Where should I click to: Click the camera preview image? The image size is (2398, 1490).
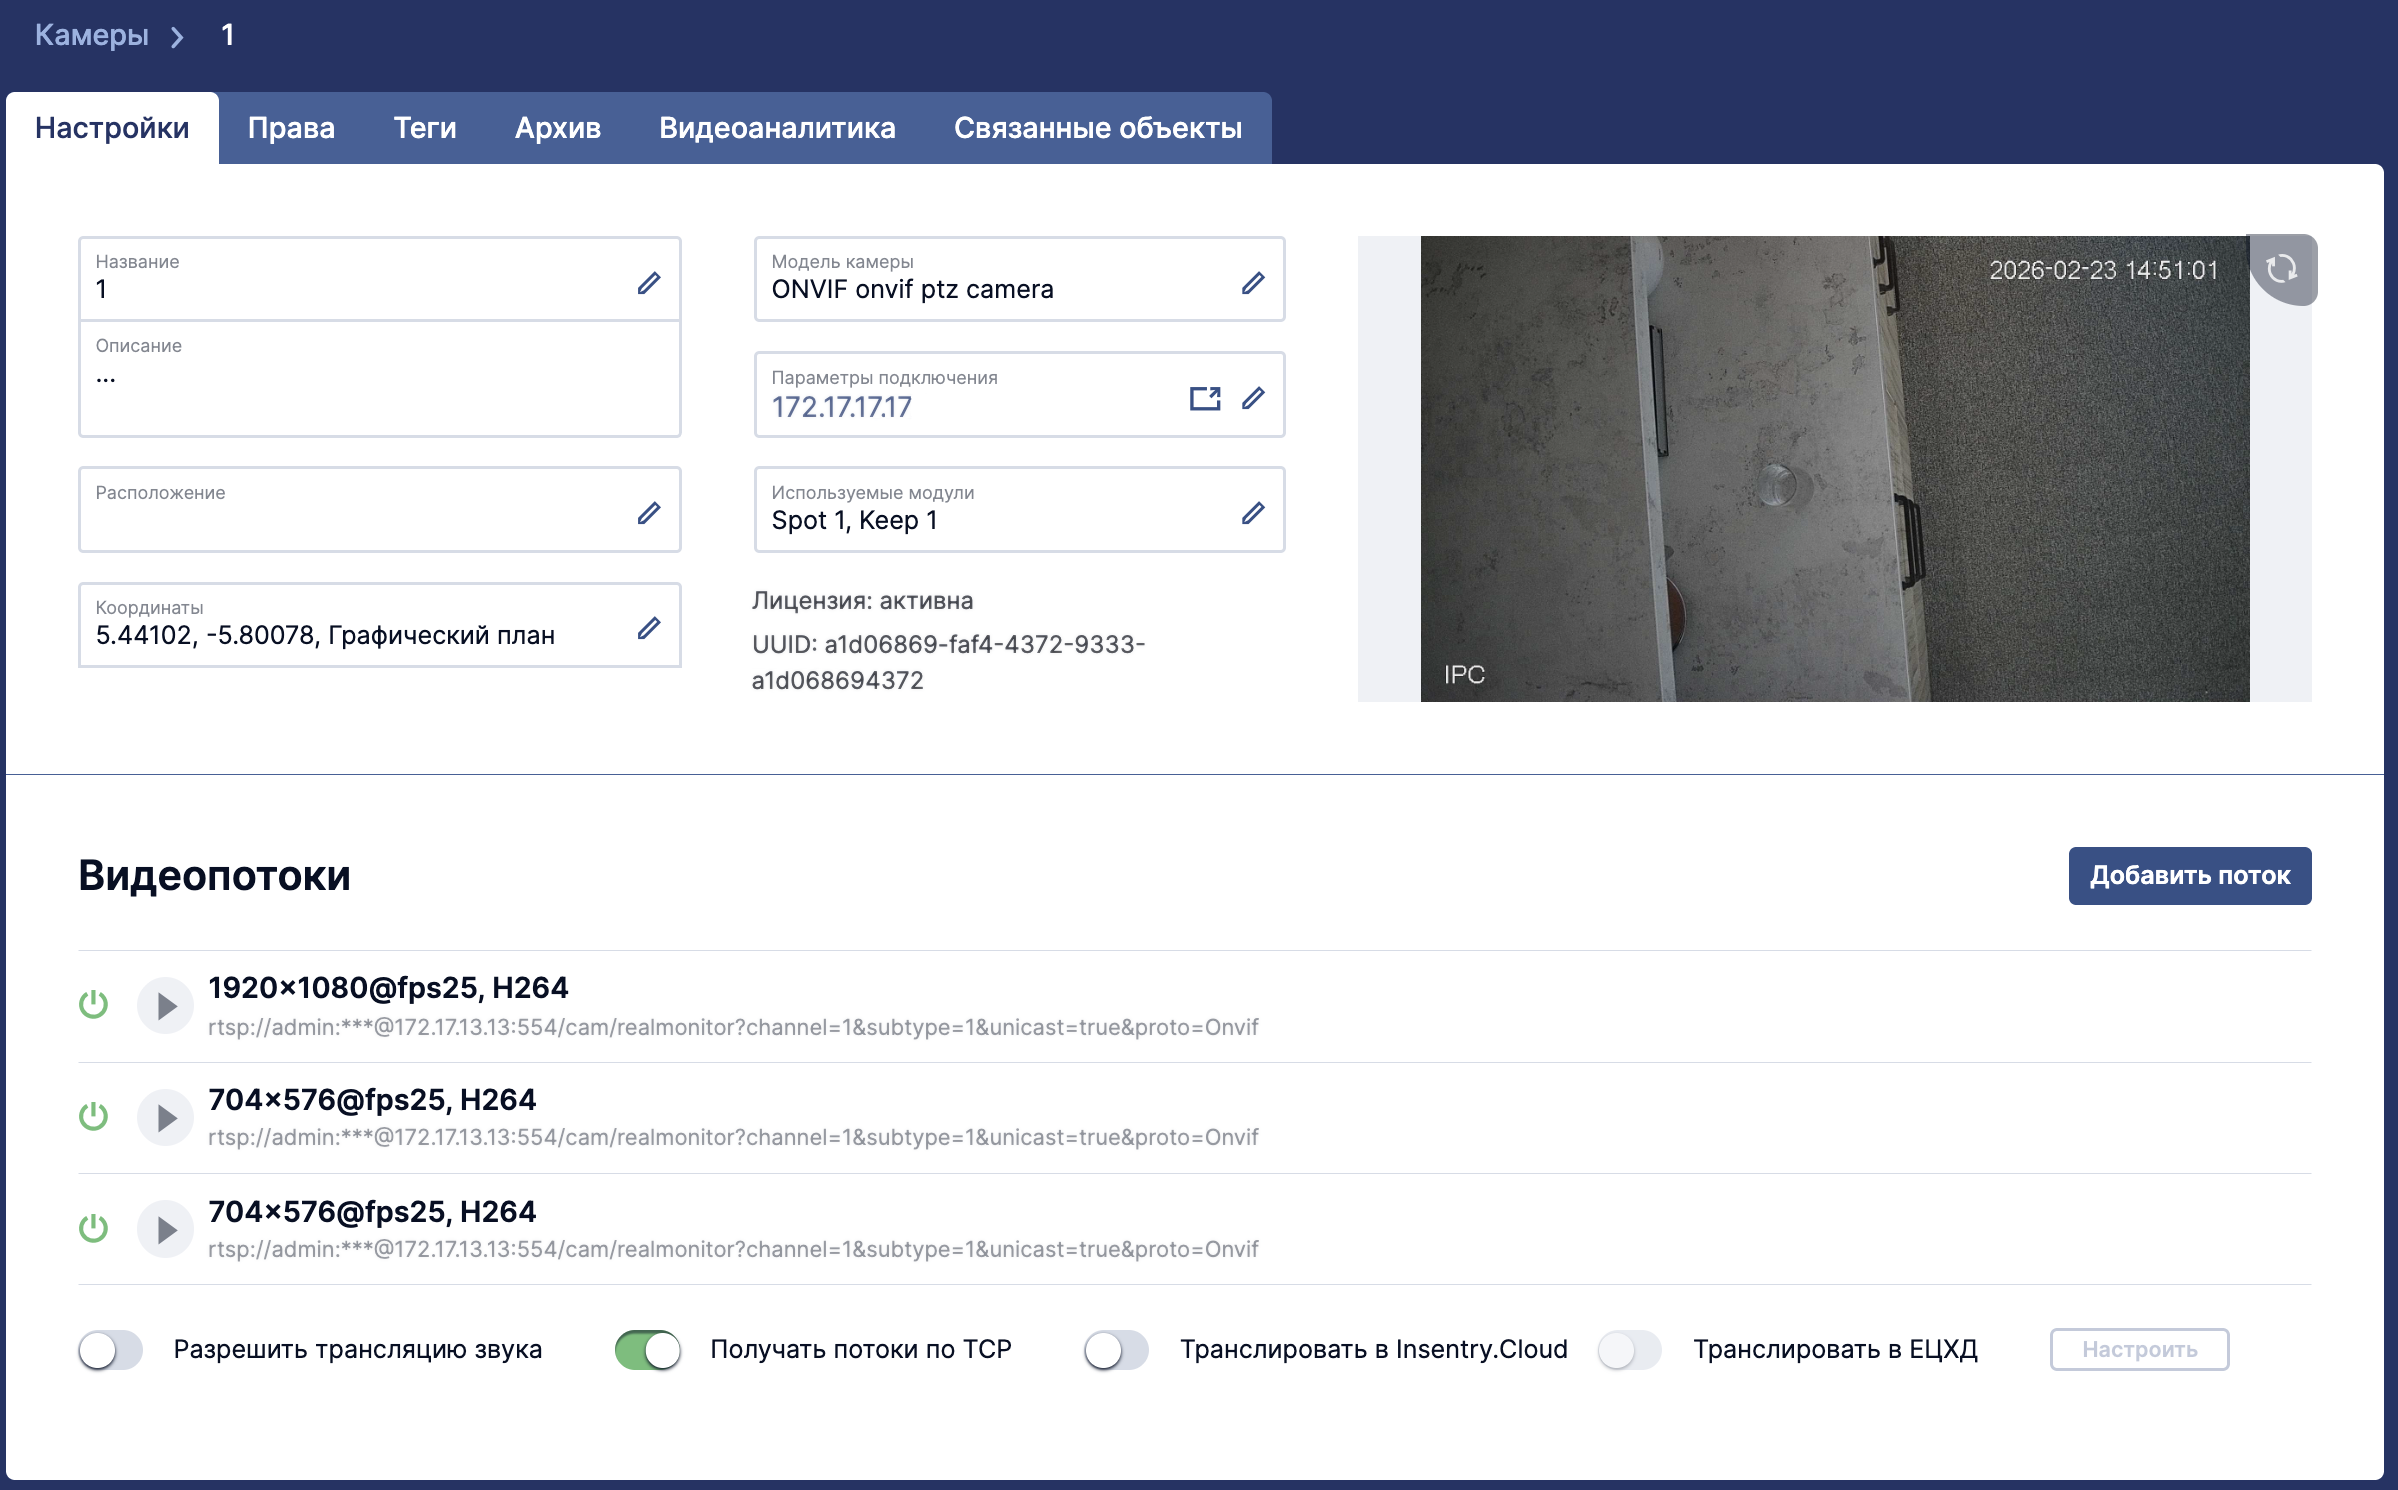(1835, 469)
